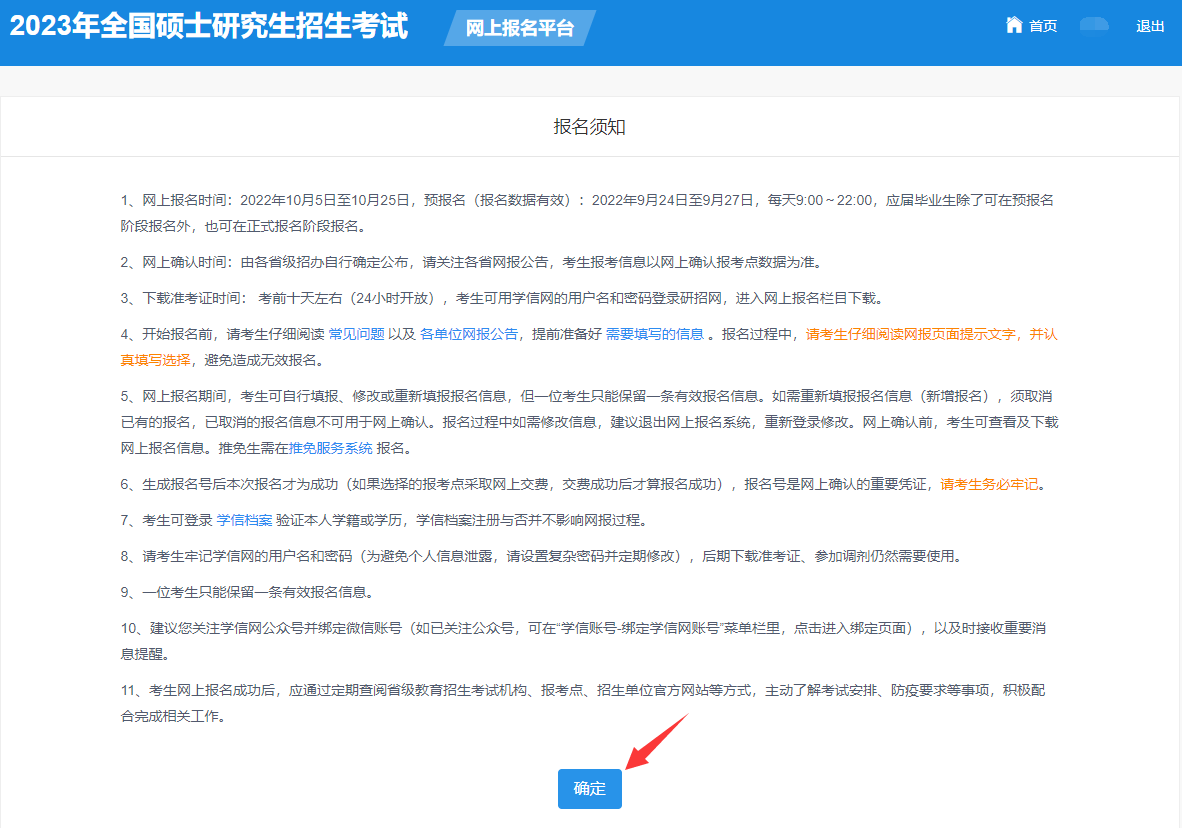Viewport: 1182px width, 828px height.
Task: Visit the 推免服务系统 link
Action: pyautogui.click(x=330, y=448)
